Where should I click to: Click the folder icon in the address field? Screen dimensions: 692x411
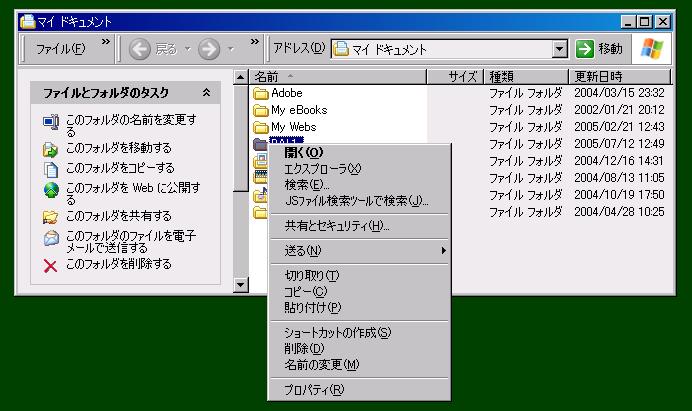340,49
